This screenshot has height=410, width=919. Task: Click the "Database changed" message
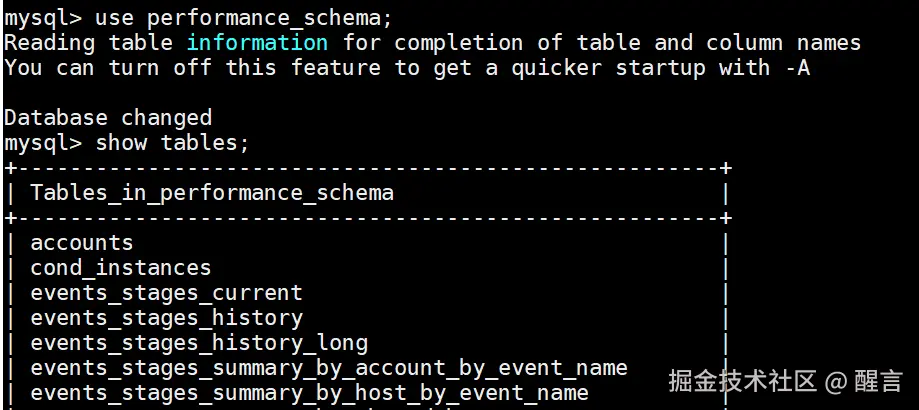108,118
